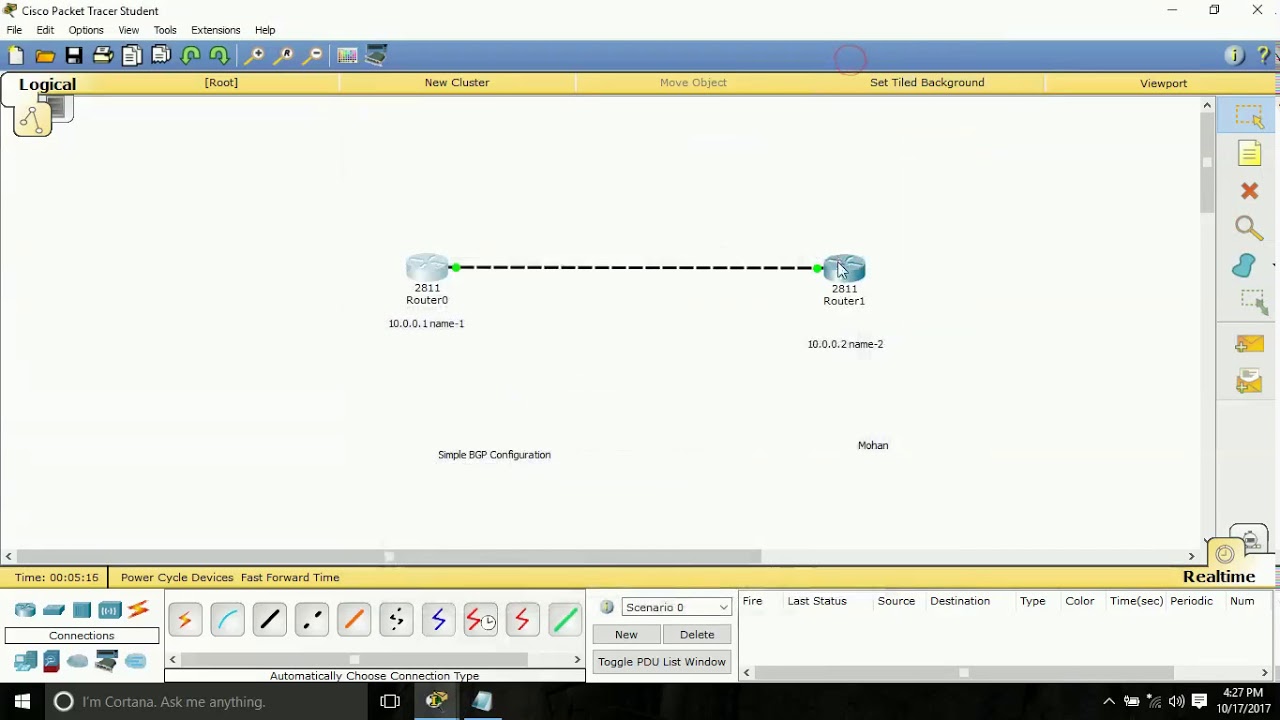This screenshot has height=720, width=1280.
Task: Select the Draw Polygon shape tool
Action: click(1245, 265)
